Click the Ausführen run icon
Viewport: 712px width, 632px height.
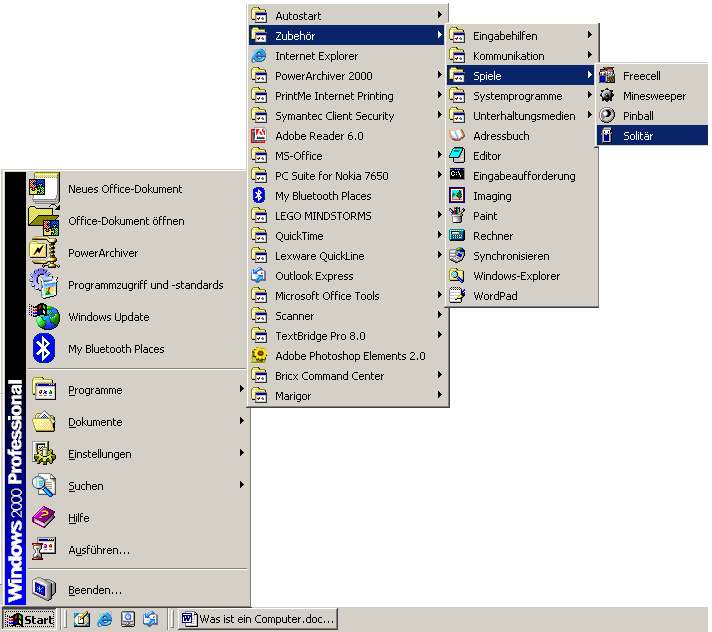point(44,549)
